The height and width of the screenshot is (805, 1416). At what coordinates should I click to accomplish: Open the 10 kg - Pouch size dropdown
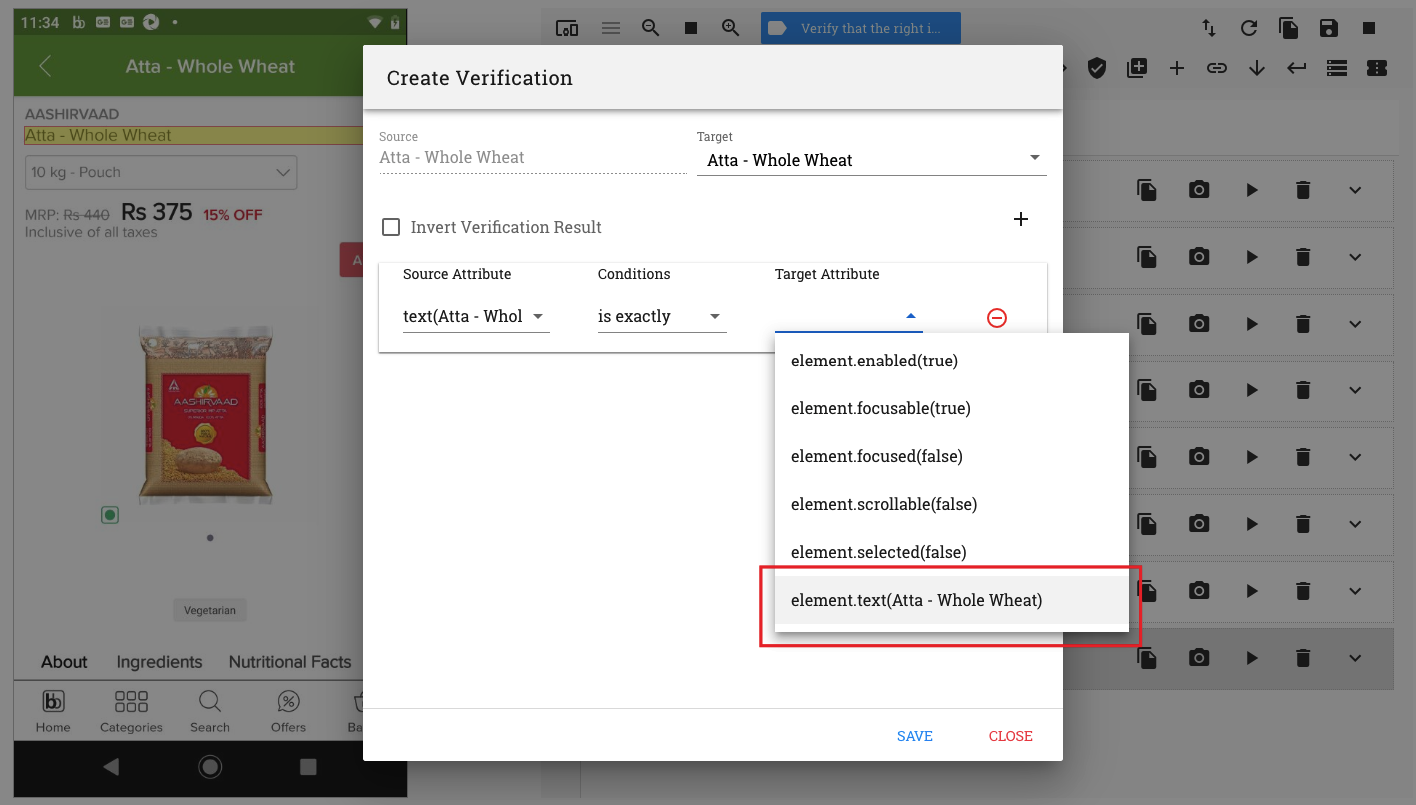[161, 172]
